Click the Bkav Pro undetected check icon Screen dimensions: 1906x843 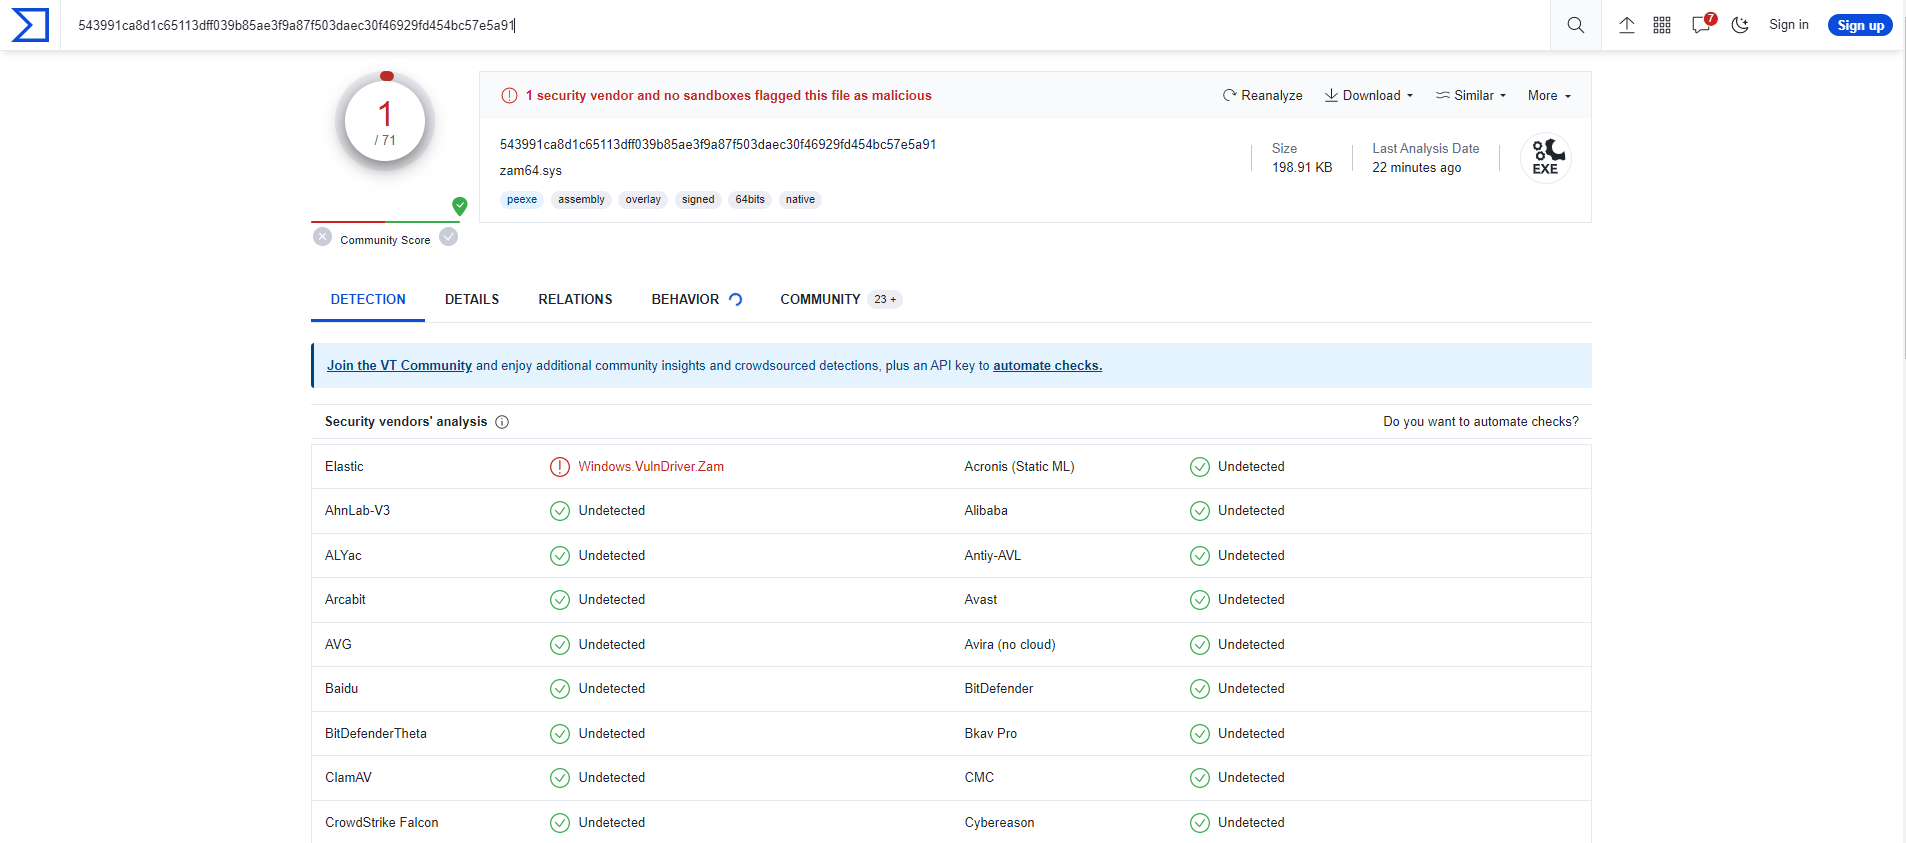pos(1200,734)
